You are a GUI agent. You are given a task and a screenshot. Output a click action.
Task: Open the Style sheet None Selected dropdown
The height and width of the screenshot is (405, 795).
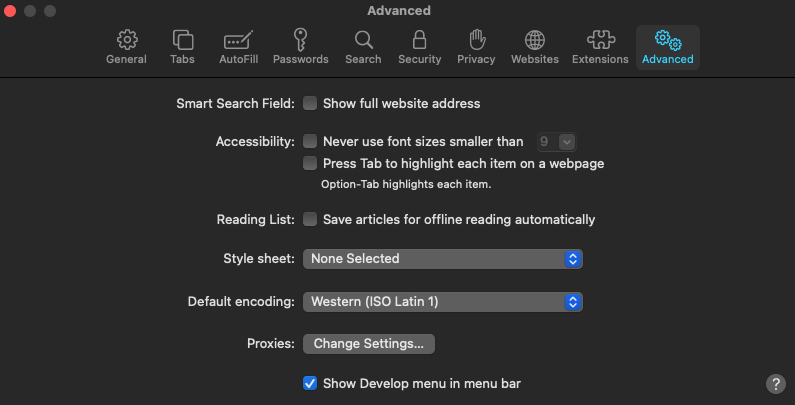[x=443, y=259]
